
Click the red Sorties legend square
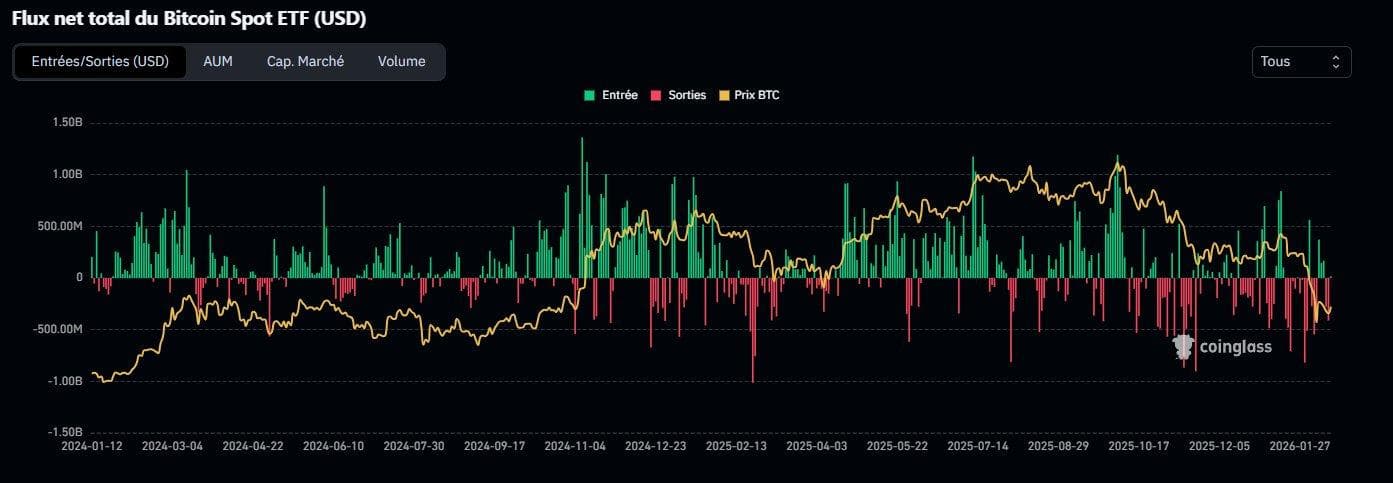[656, 95]
